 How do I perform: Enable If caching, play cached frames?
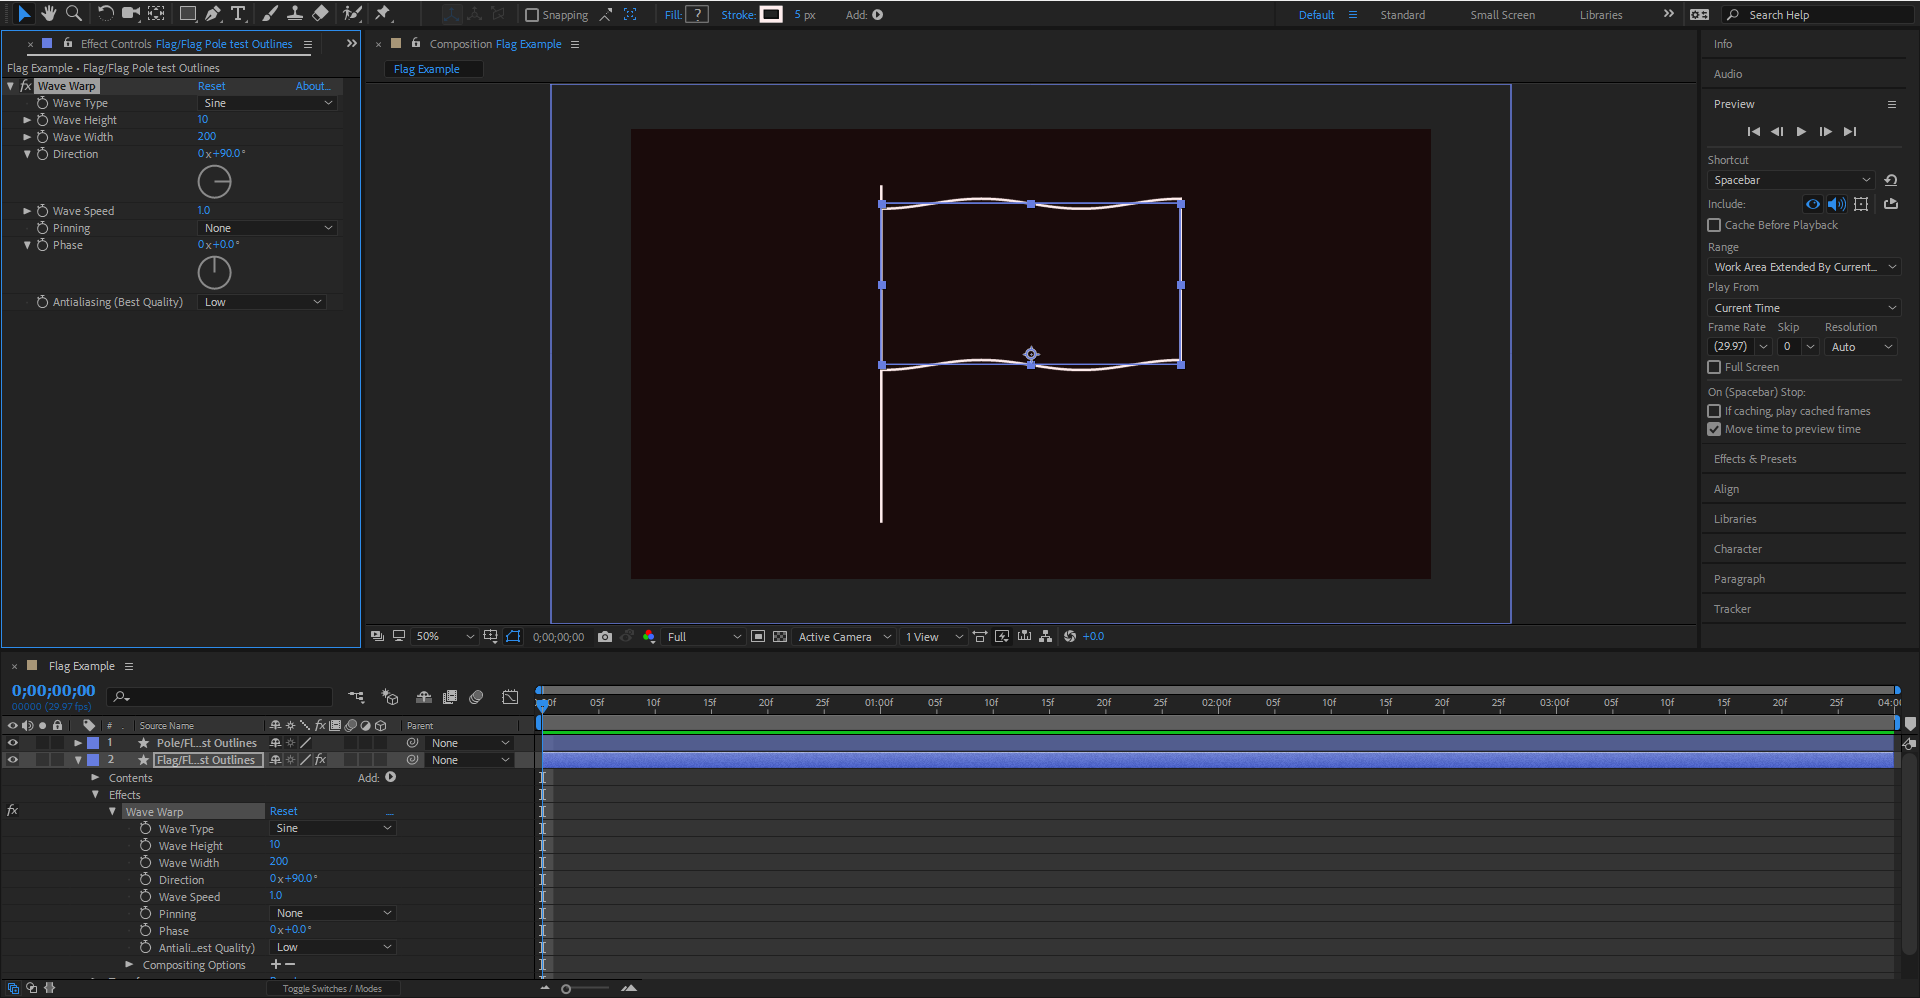point(1714,411)
